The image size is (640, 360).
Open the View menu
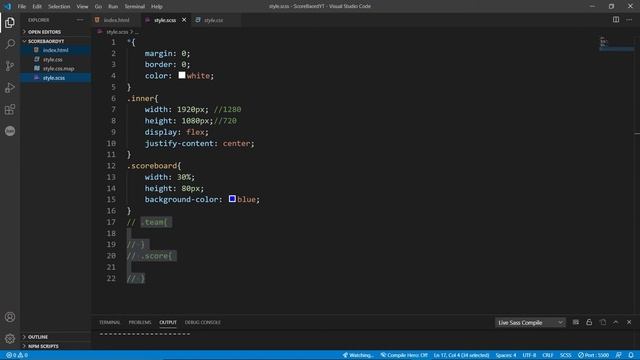tap(82, 6)
